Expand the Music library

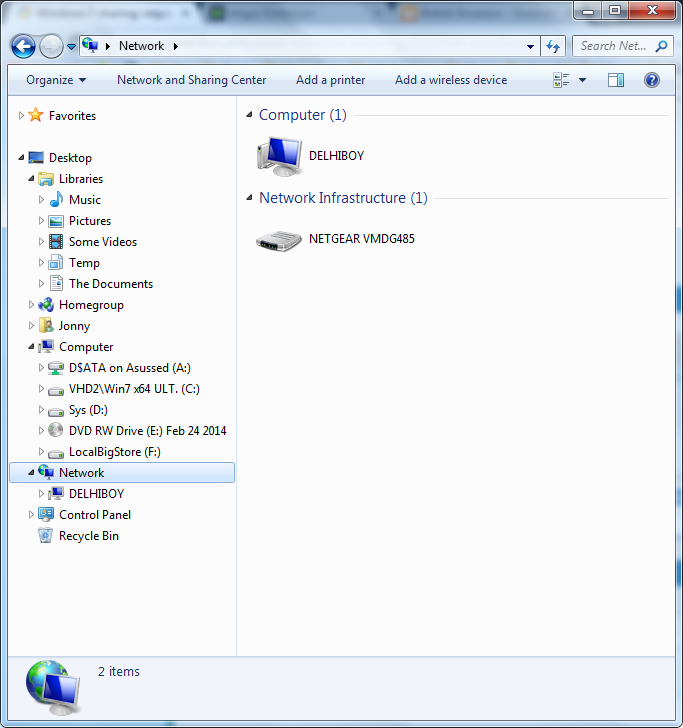tap(41, 200)
